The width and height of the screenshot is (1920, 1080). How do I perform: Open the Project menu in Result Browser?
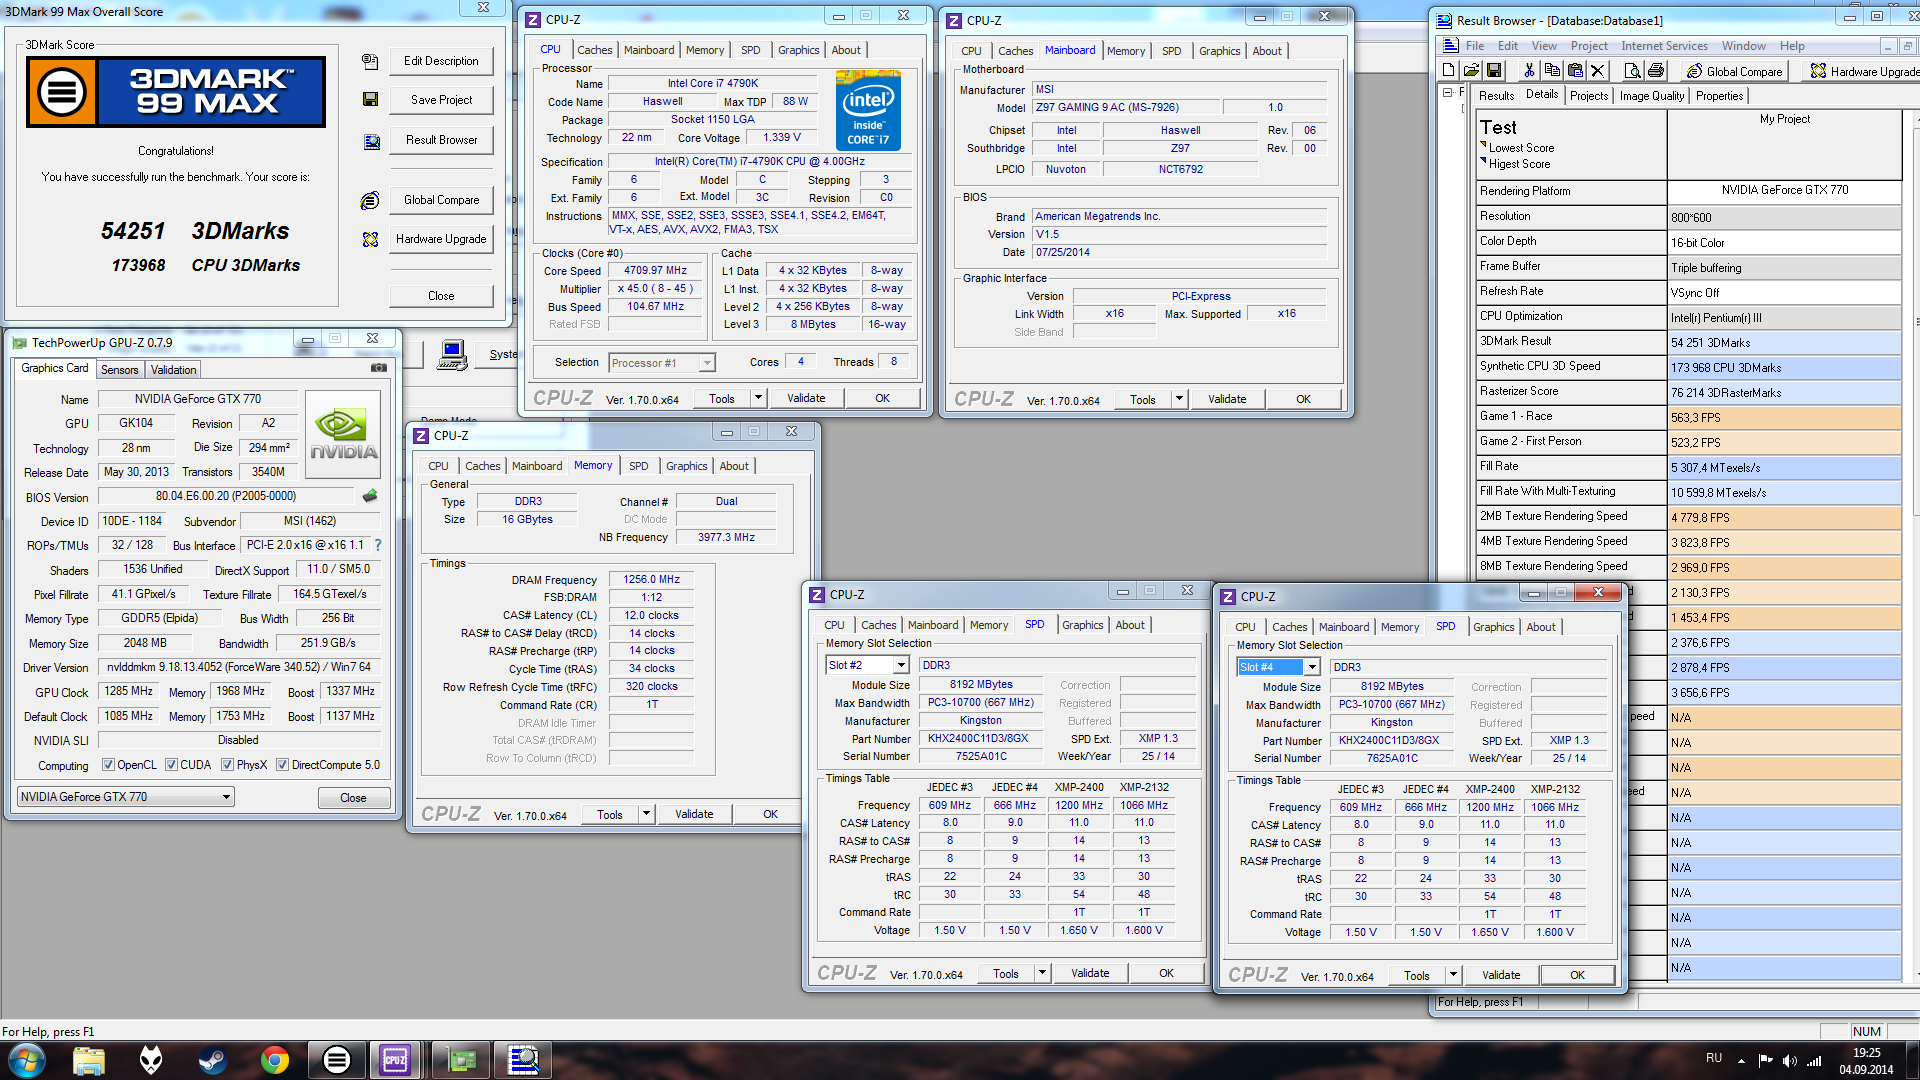[1589, 46]
